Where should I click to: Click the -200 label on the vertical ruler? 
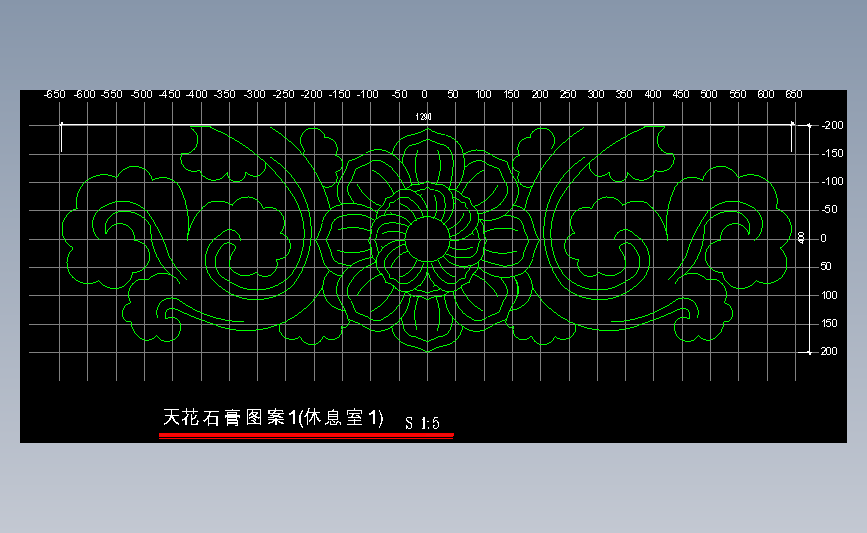832,126
